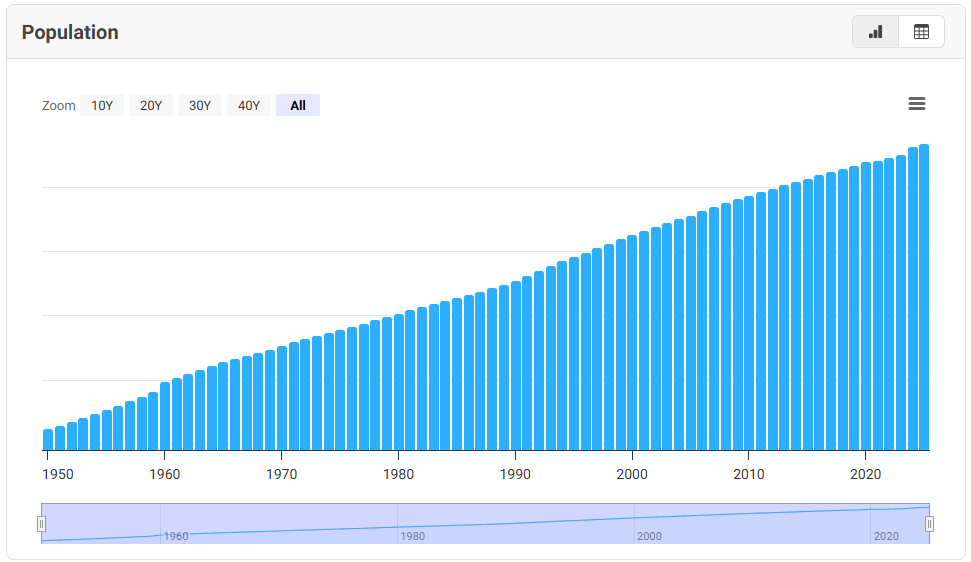Screen dimensions: 971x562
Task: Click the last, tallest population bar
Action: pos(924,300)
